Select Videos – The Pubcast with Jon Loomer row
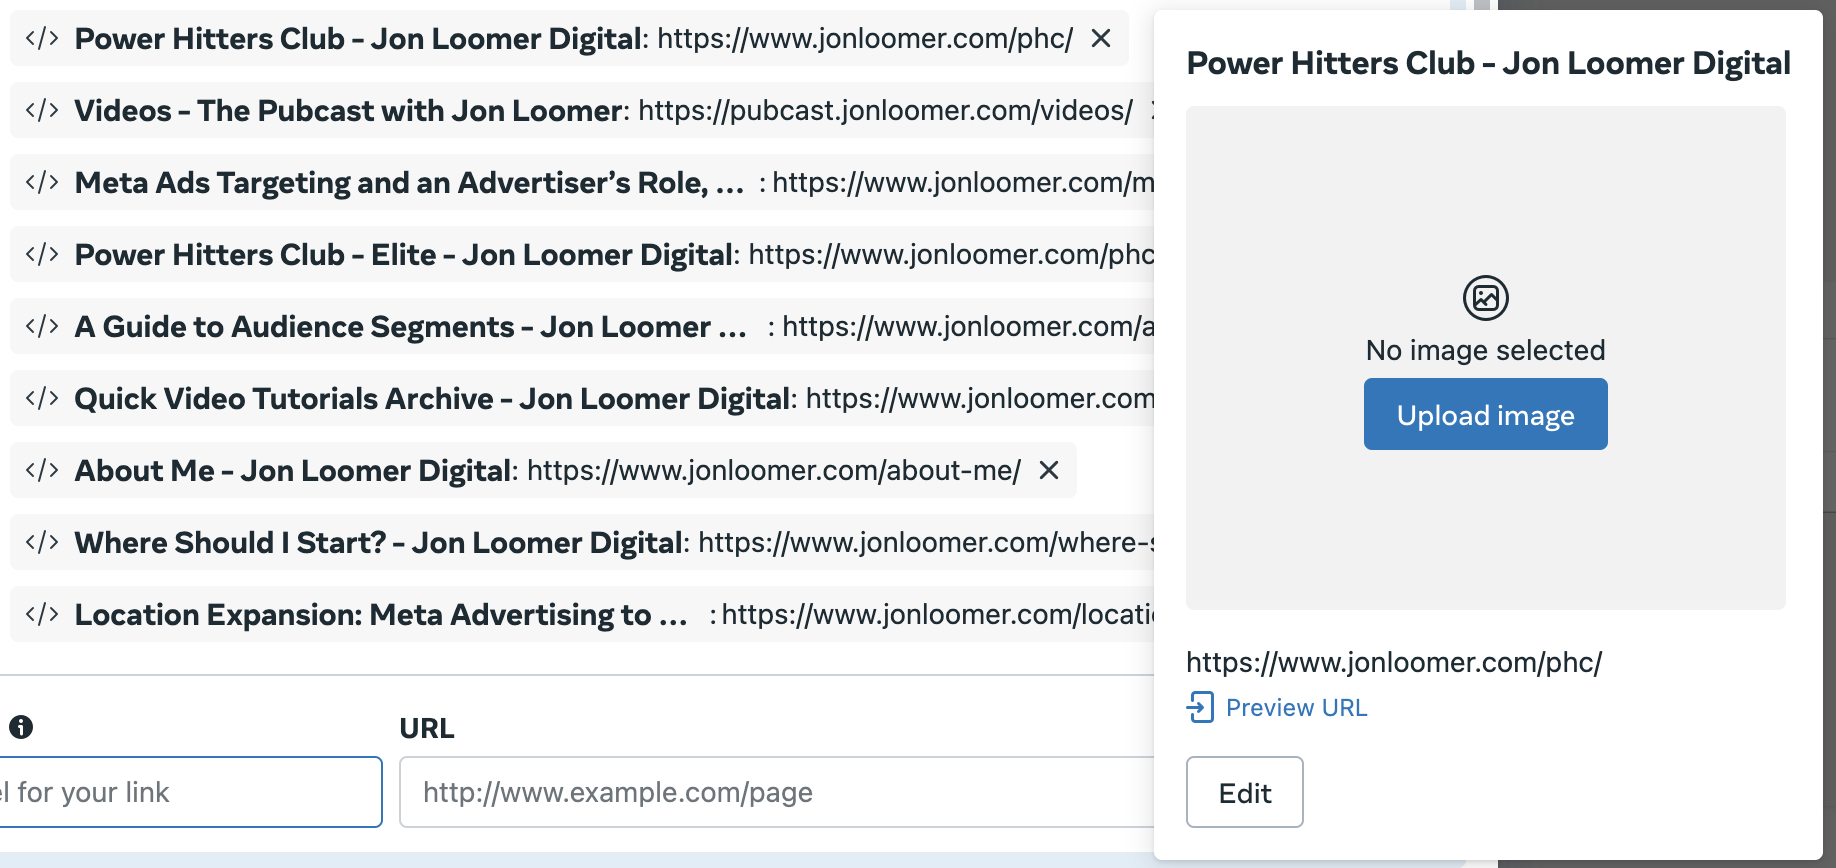Viewport: 1836px width, 868px height. pyautogui.click(x=582, y=110)
